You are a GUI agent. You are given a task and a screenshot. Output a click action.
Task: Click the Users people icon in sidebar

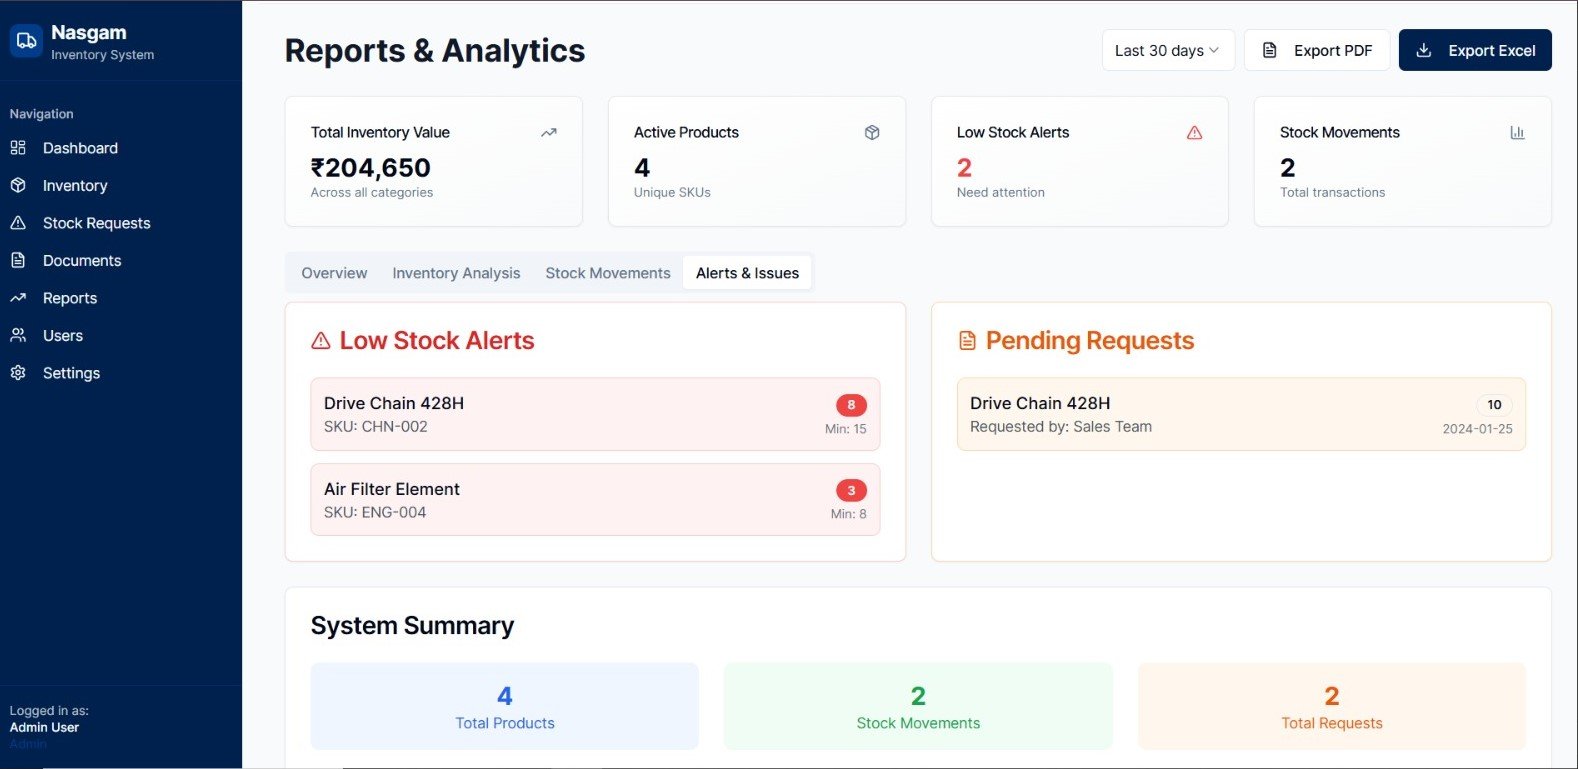point(18,335)
